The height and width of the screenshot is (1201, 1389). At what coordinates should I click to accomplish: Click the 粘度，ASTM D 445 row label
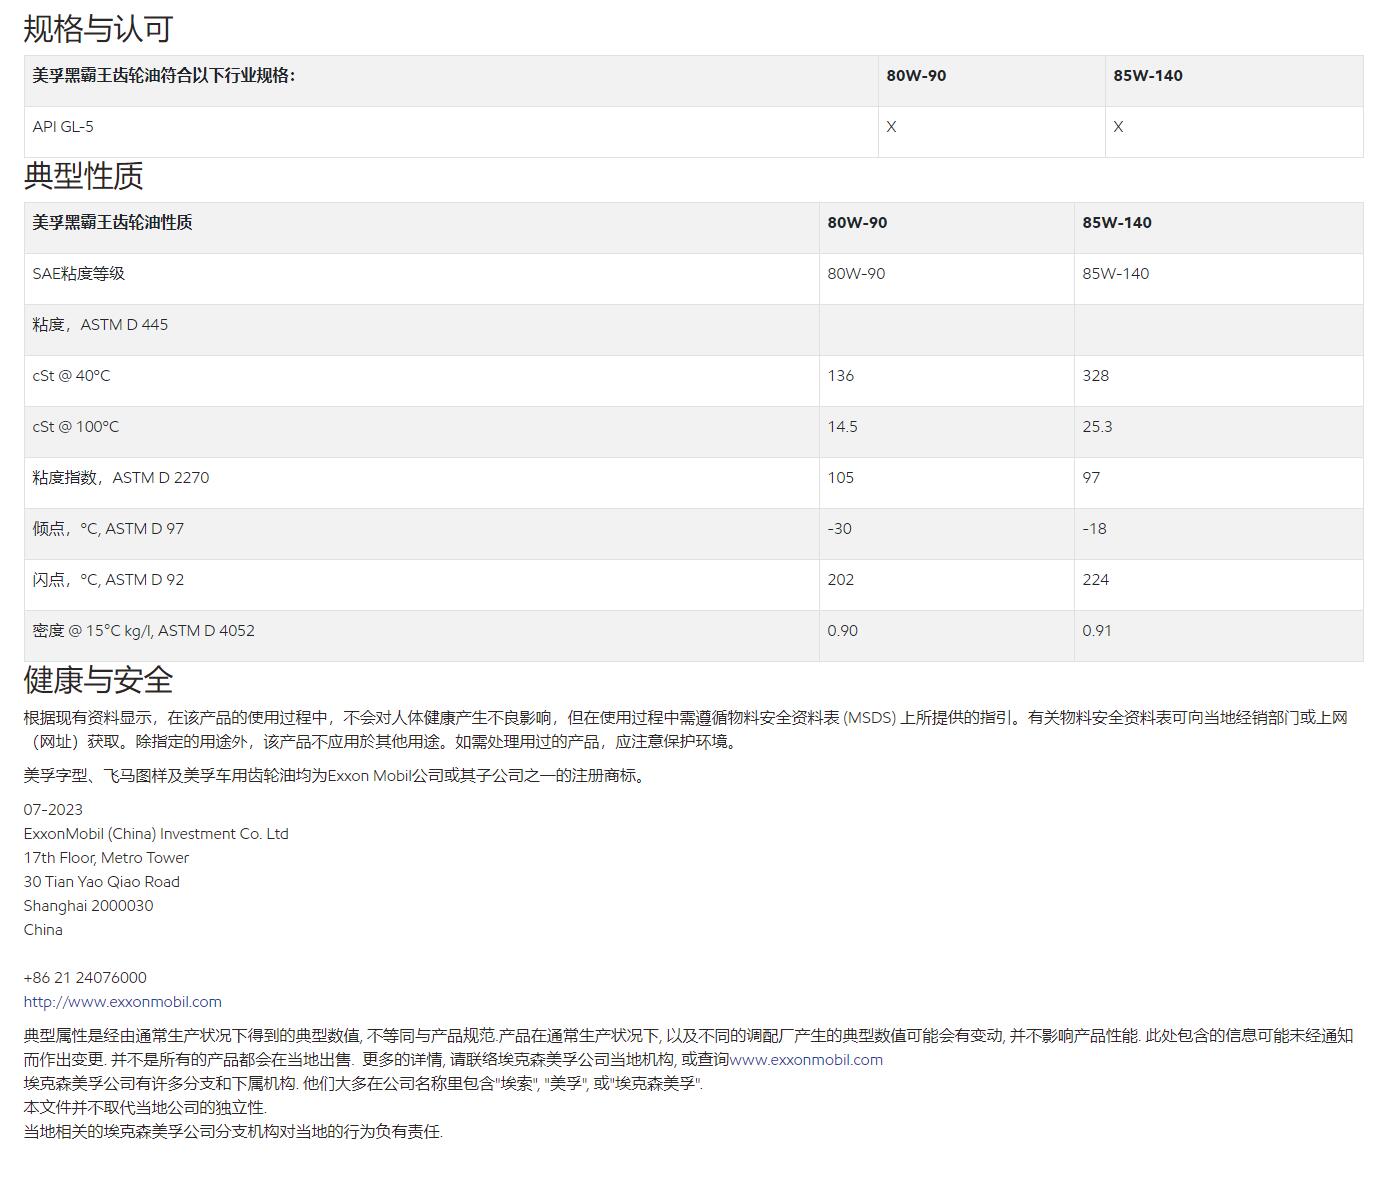click(100, 325)
